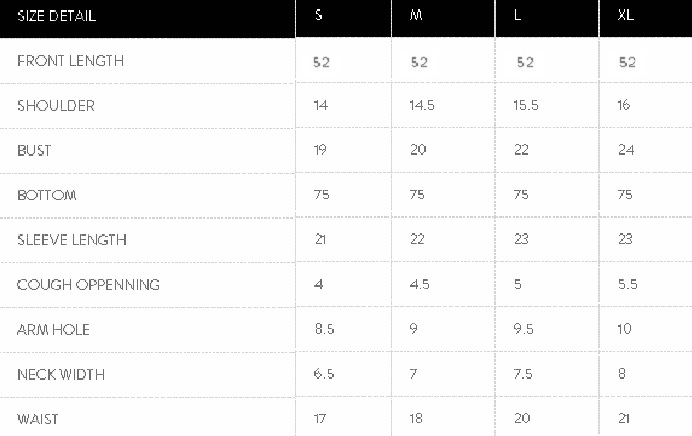Click the FRONT LENGTH row label
The height and width of the screenshot is (436, 692).
tap(71, 61)
